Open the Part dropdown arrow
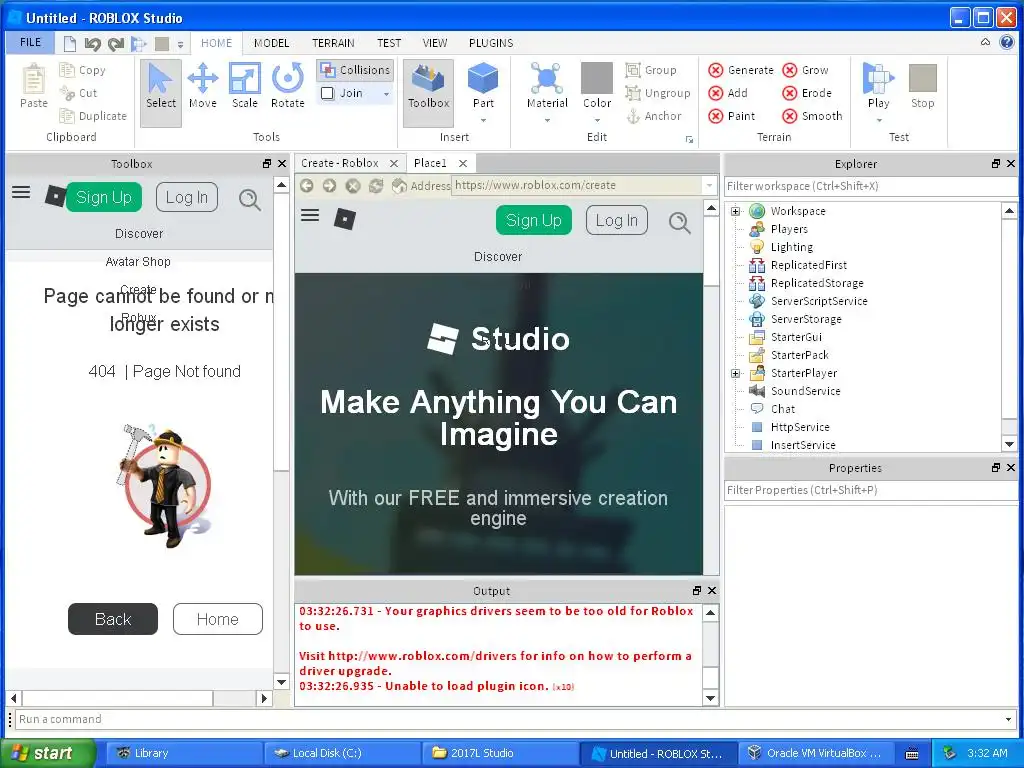This screenshot has height=768, width=1024. pyautogui.click(x=483, y=120)
